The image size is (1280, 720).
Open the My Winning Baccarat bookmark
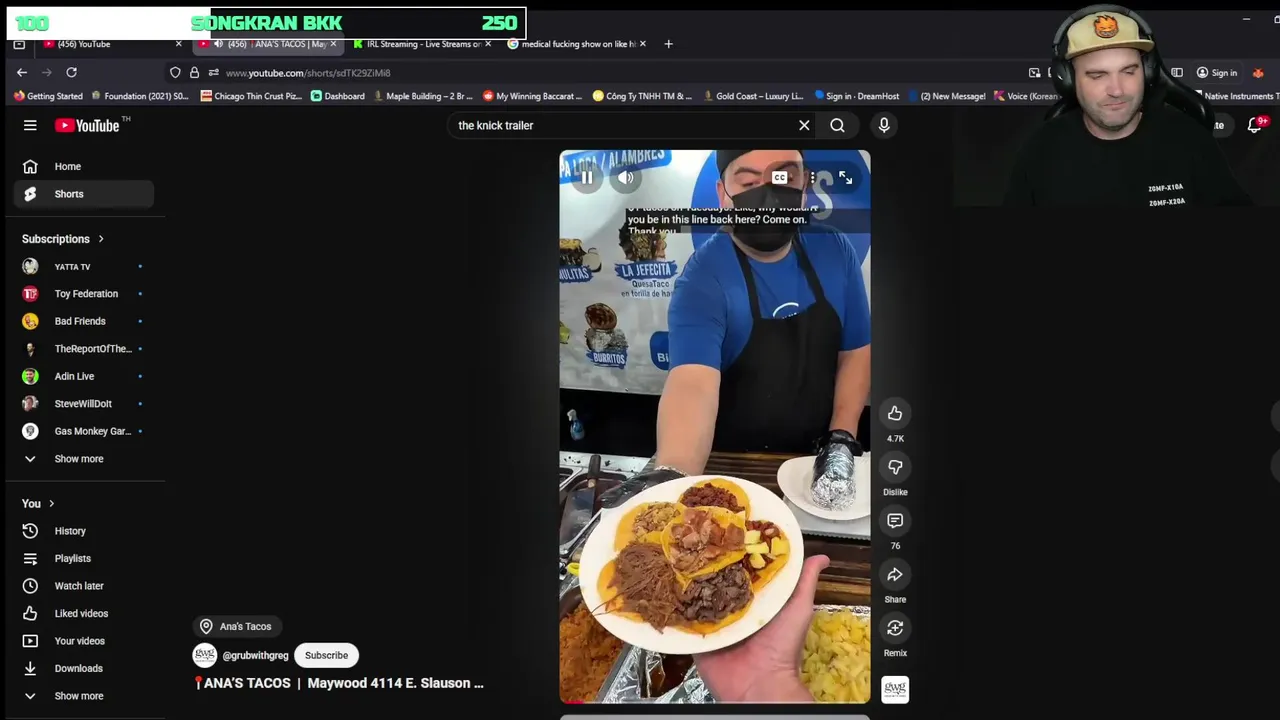pyautogui.click(x=532, y=96)
